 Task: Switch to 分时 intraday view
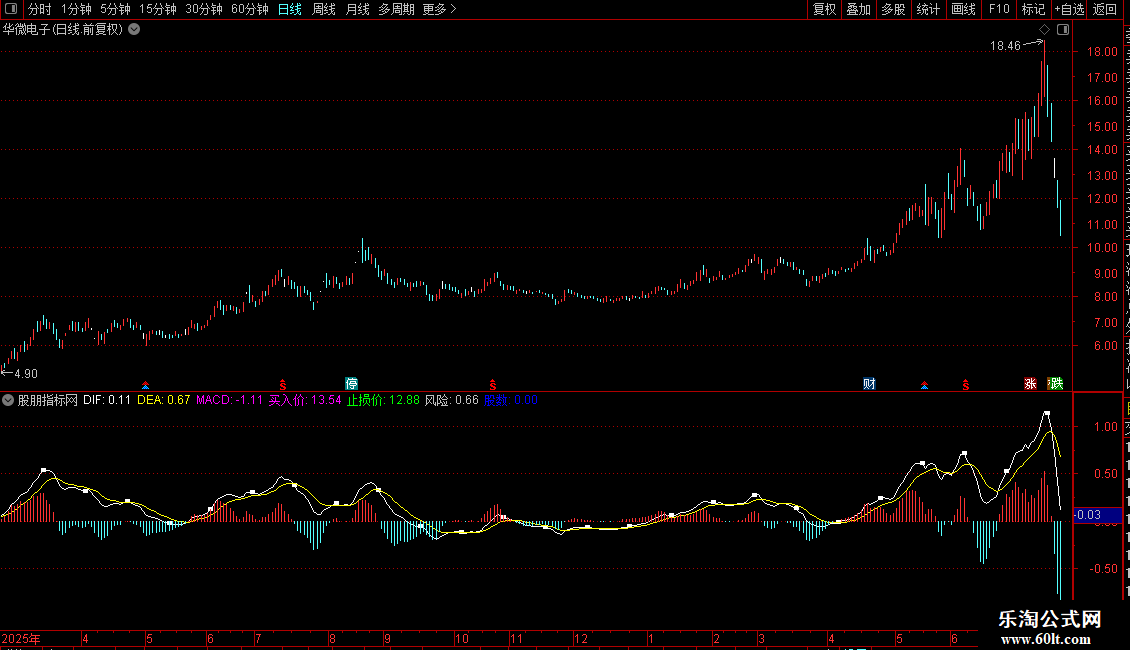coord(40,9)
